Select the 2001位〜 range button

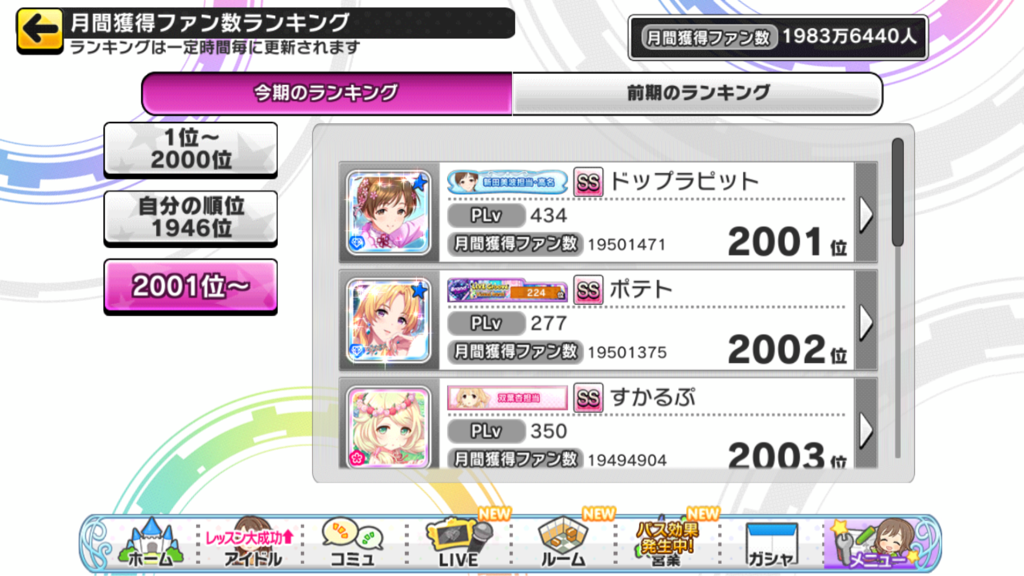tap(191, 287)
